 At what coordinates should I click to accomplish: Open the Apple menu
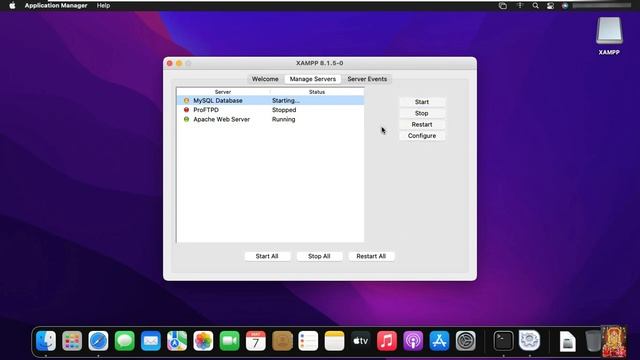(12, 5)
